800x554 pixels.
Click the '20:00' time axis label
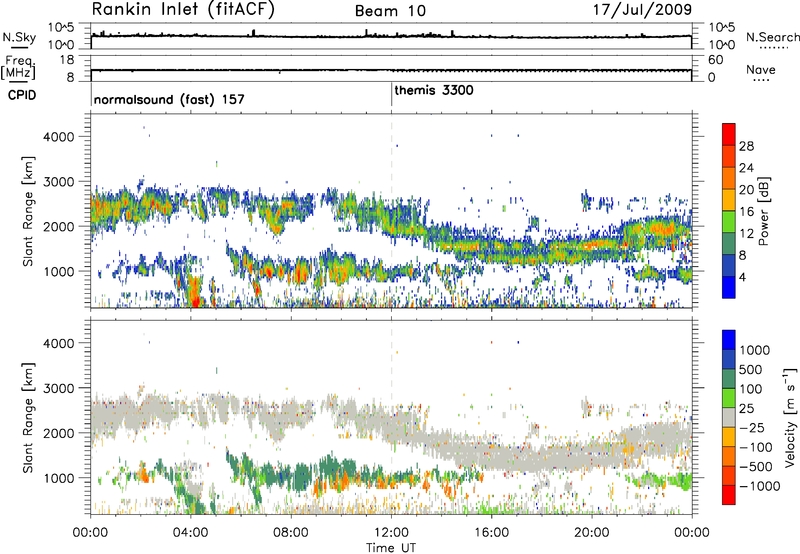[x=592, y=533]
